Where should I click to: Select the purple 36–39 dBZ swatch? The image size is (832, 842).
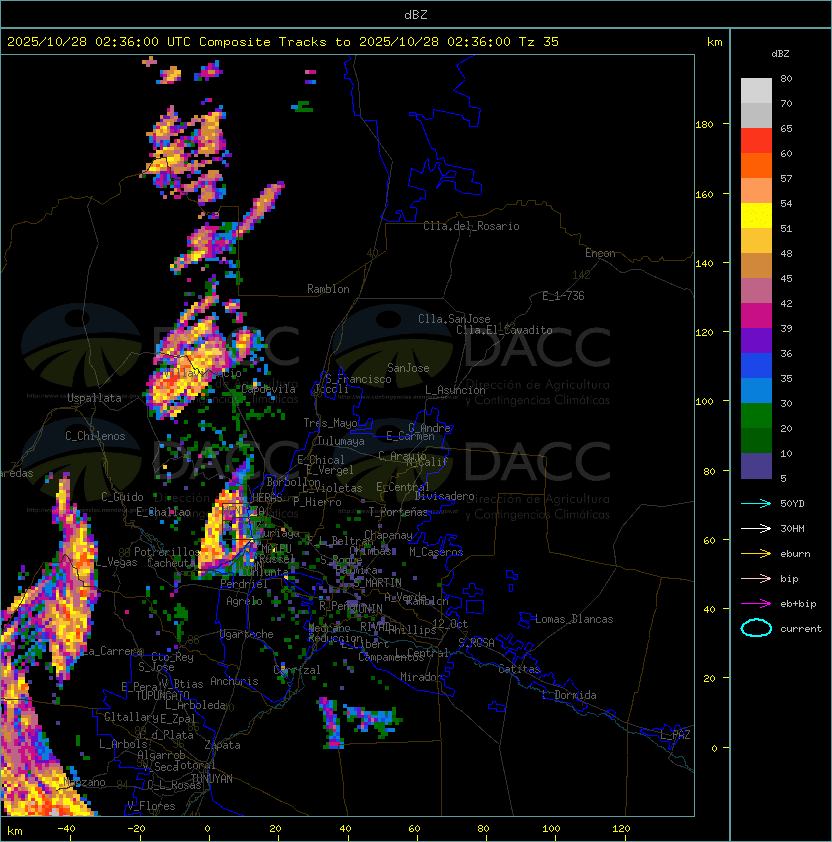[x=756, y=340]
